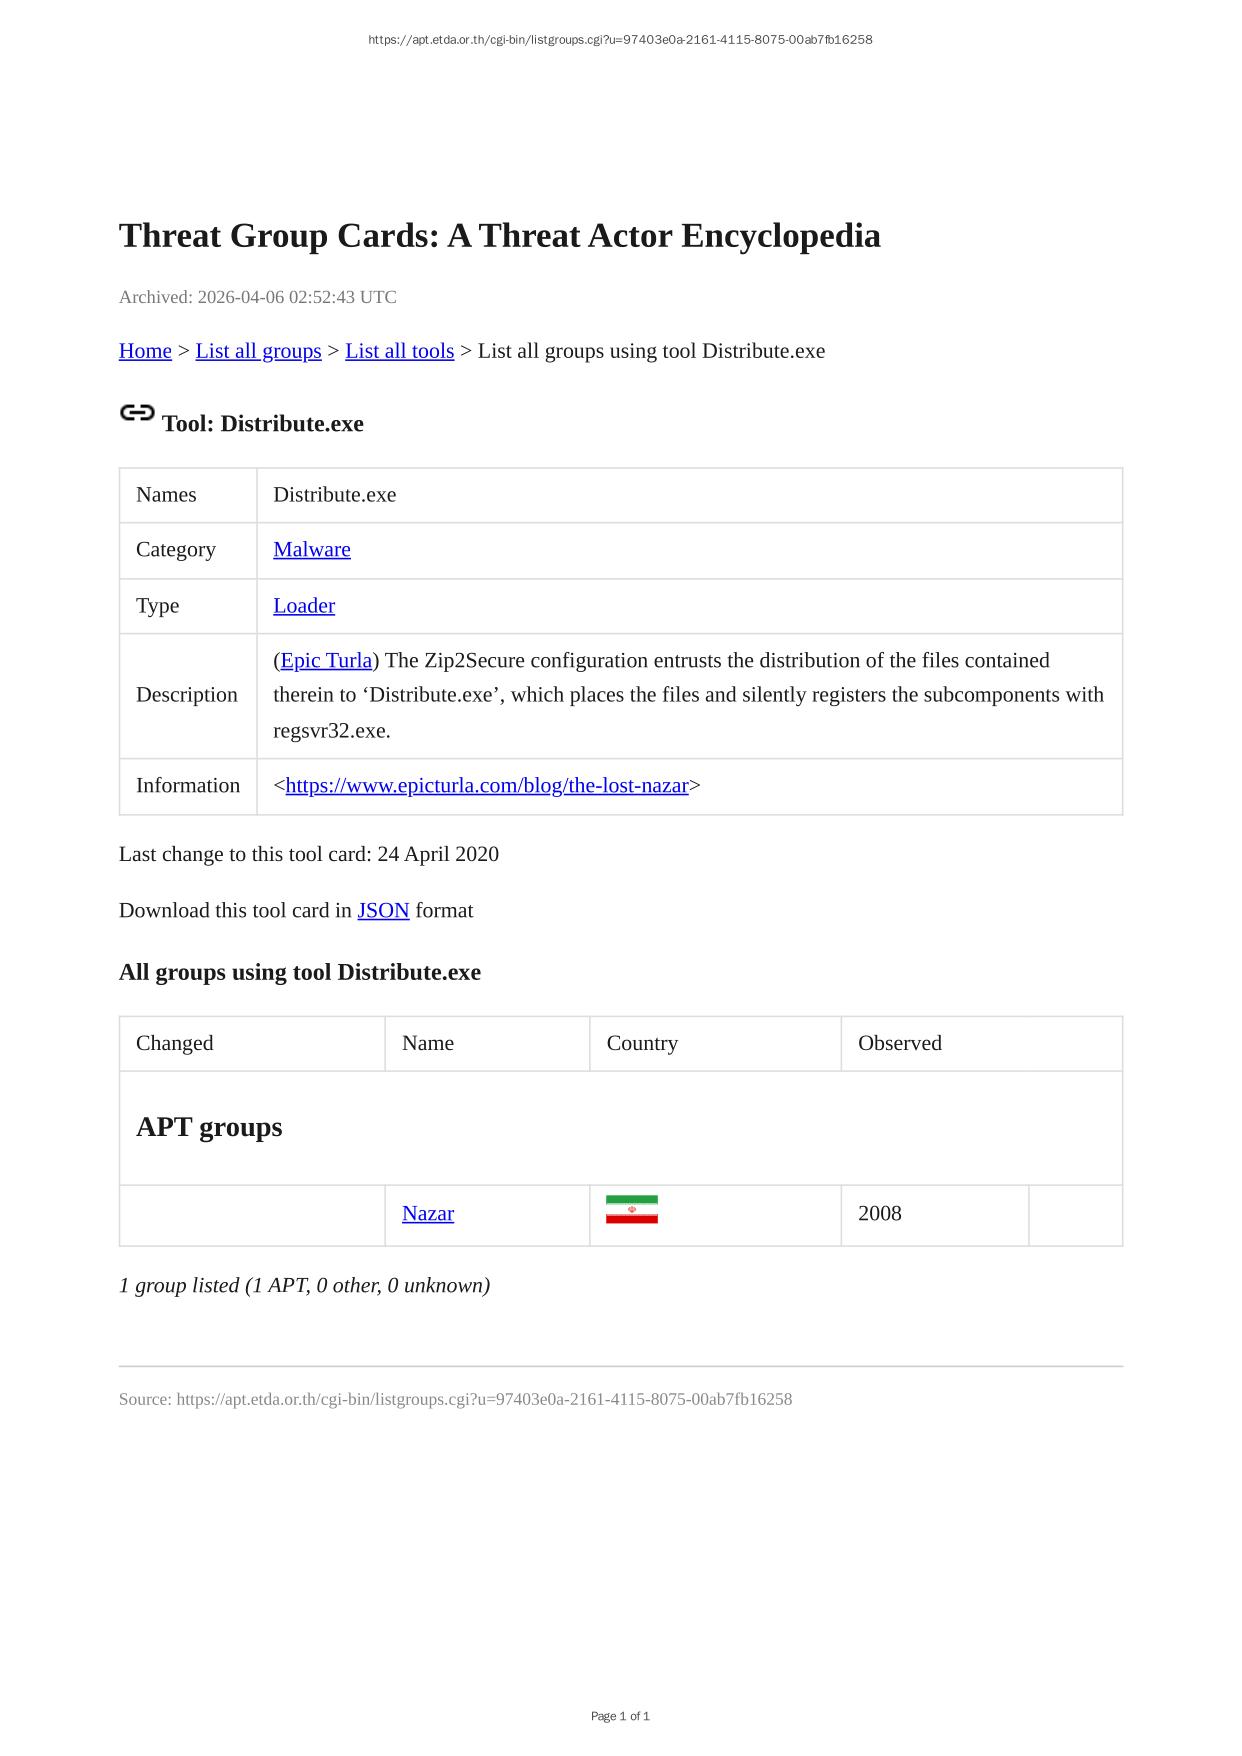The height and width of the screenshot is (1756, 1242).
Task: Click the Observed column header
Action: (899, 1043)
